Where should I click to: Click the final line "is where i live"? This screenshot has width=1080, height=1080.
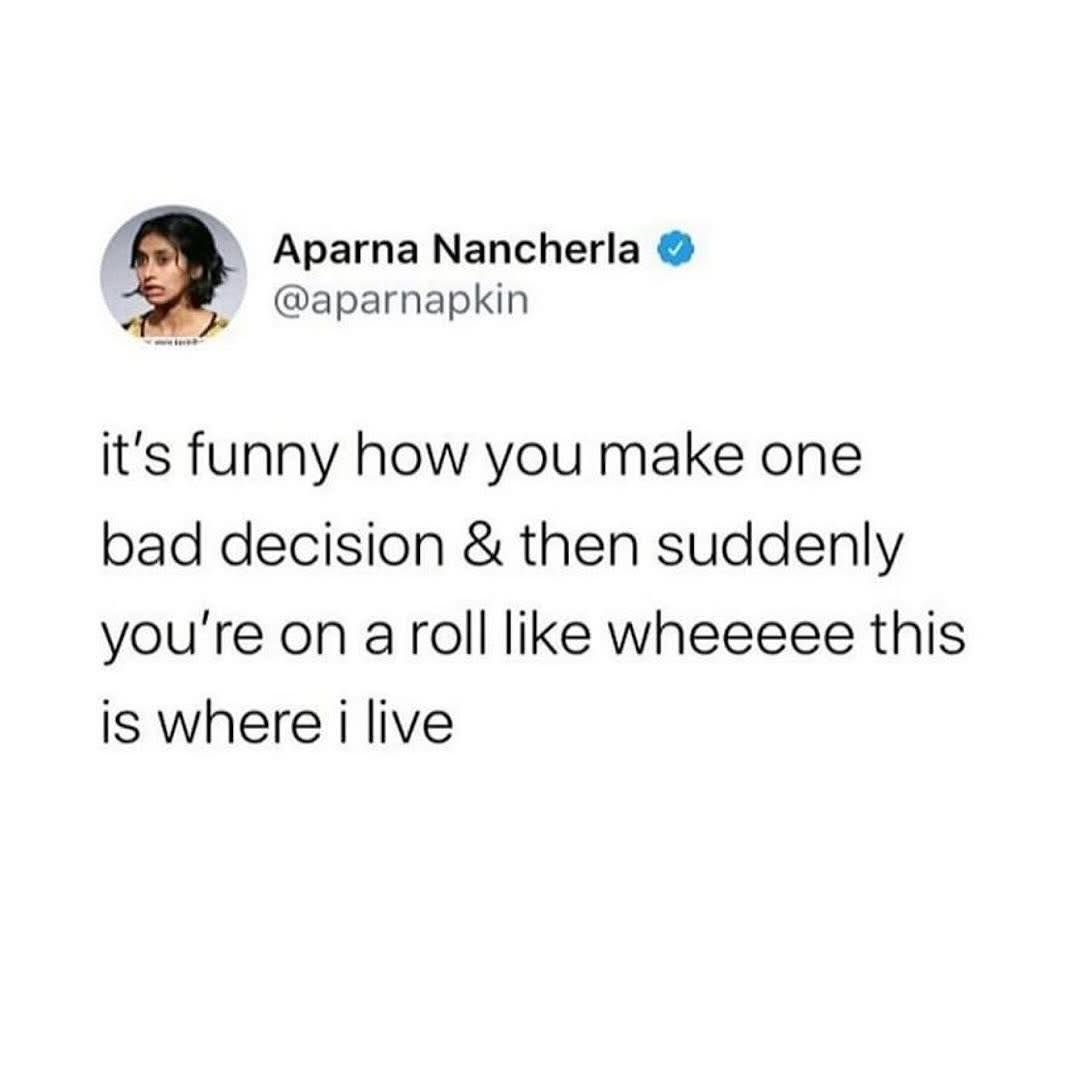point(278,723)
